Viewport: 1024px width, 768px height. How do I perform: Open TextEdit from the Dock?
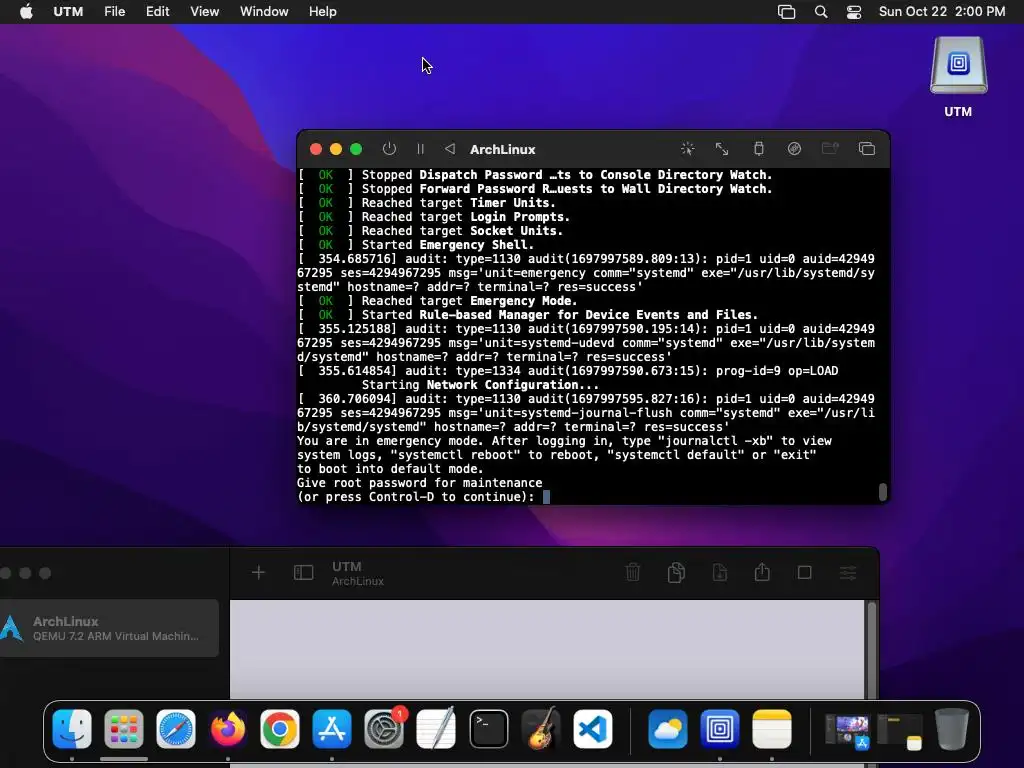pyautogui.click(x=436, y=729)
